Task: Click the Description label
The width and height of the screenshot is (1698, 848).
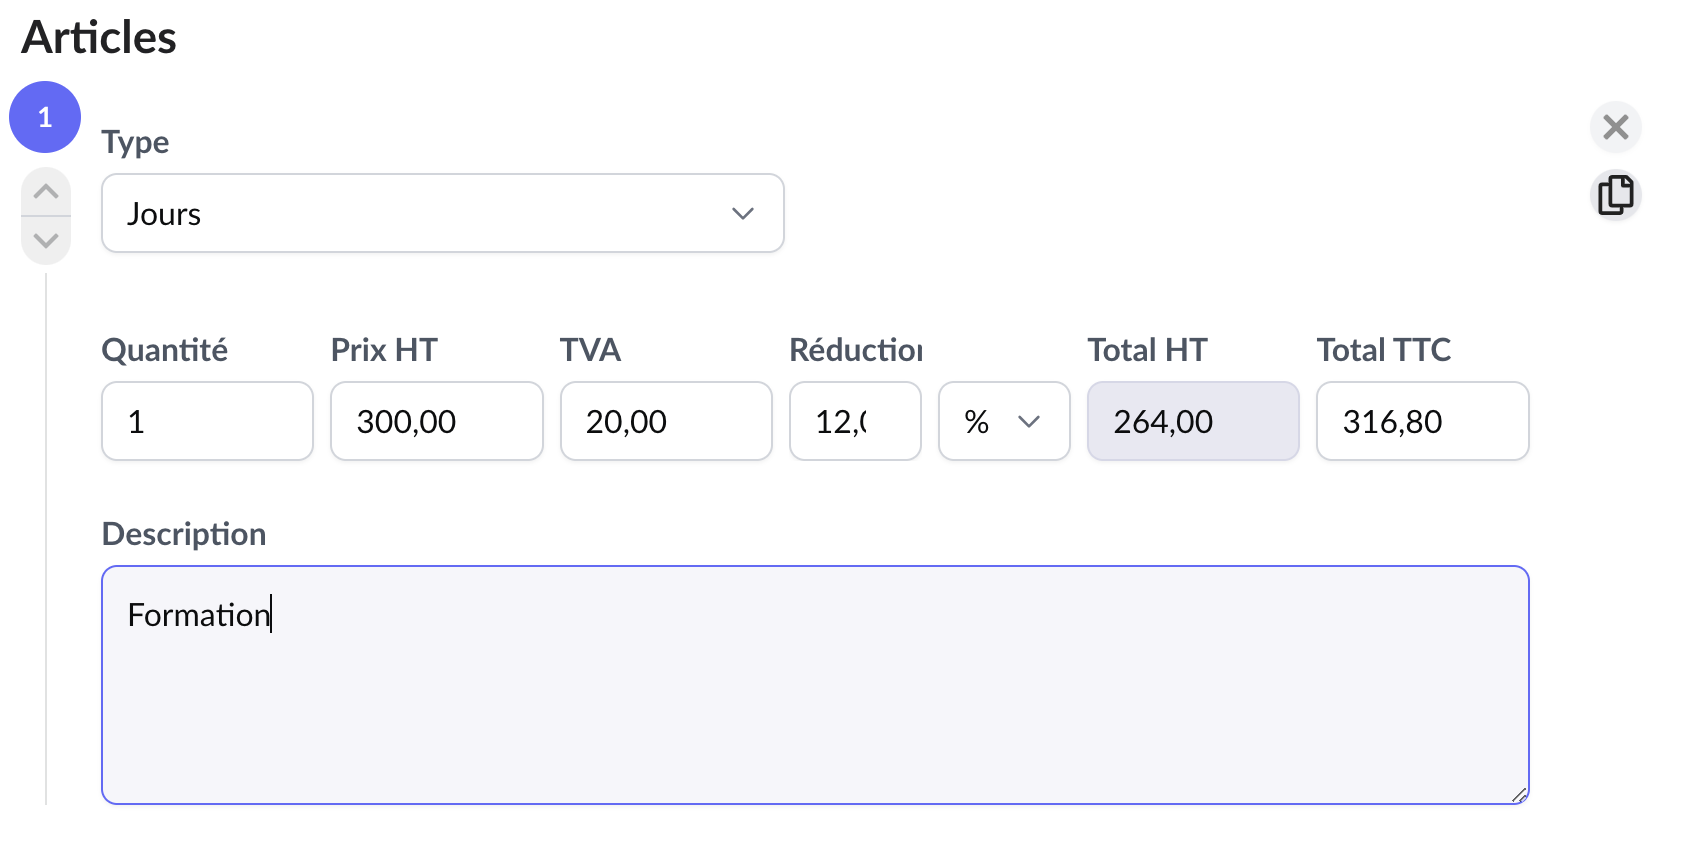Action: [184, 534]
